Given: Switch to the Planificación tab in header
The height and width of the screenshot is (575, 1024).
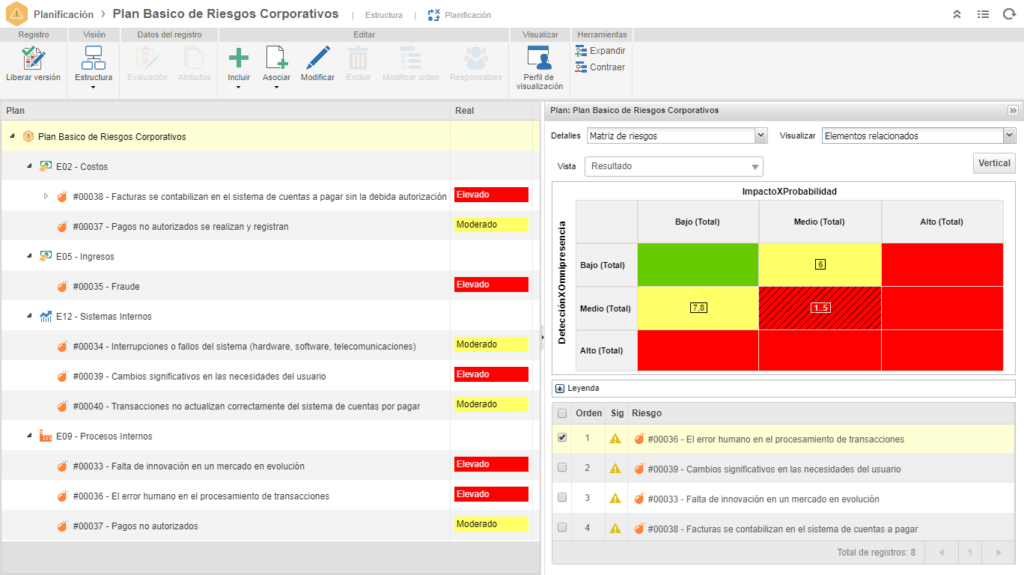Looking at the screenshot, I should pyautogui.click(x=466, y=15).
